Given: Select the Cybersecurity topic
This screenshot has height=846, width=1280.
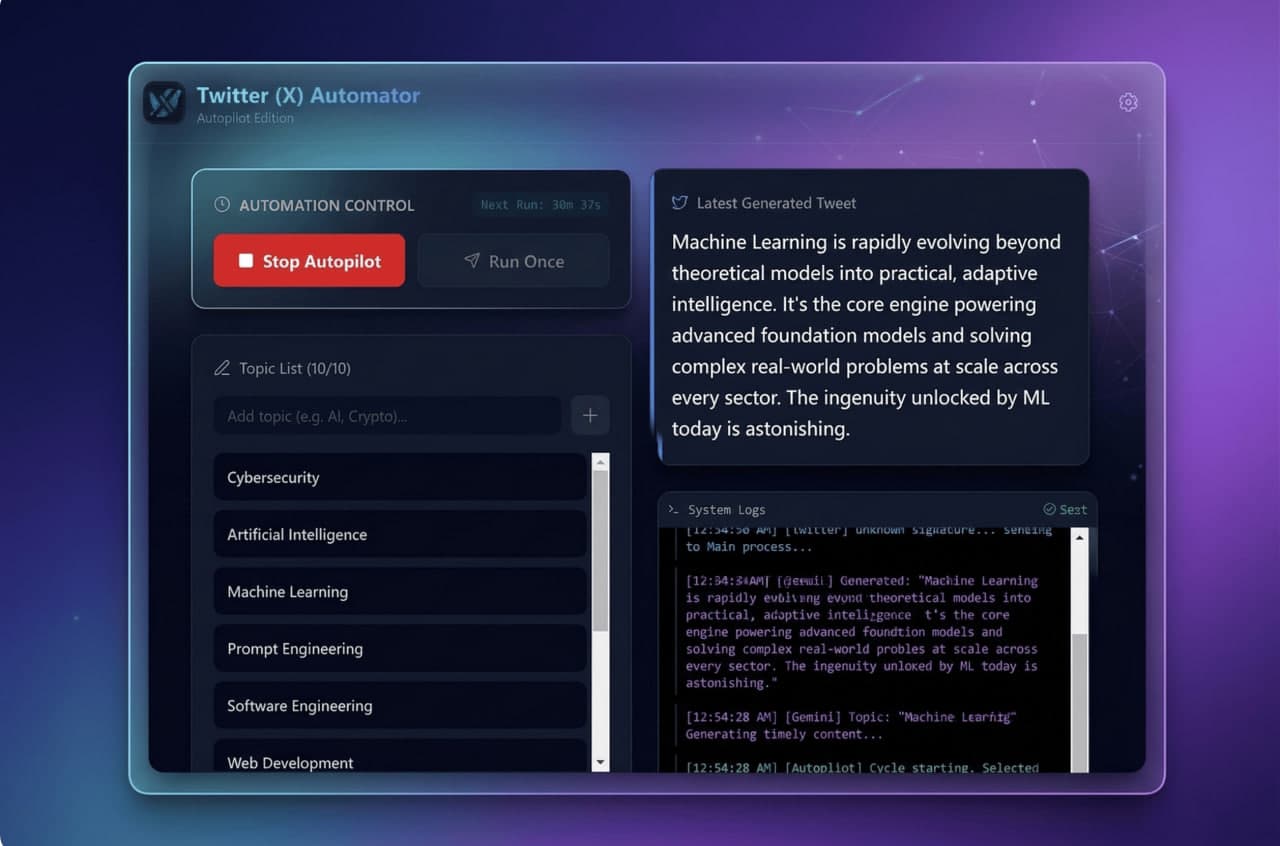Looking at the screenshot, I should point(400,477).
